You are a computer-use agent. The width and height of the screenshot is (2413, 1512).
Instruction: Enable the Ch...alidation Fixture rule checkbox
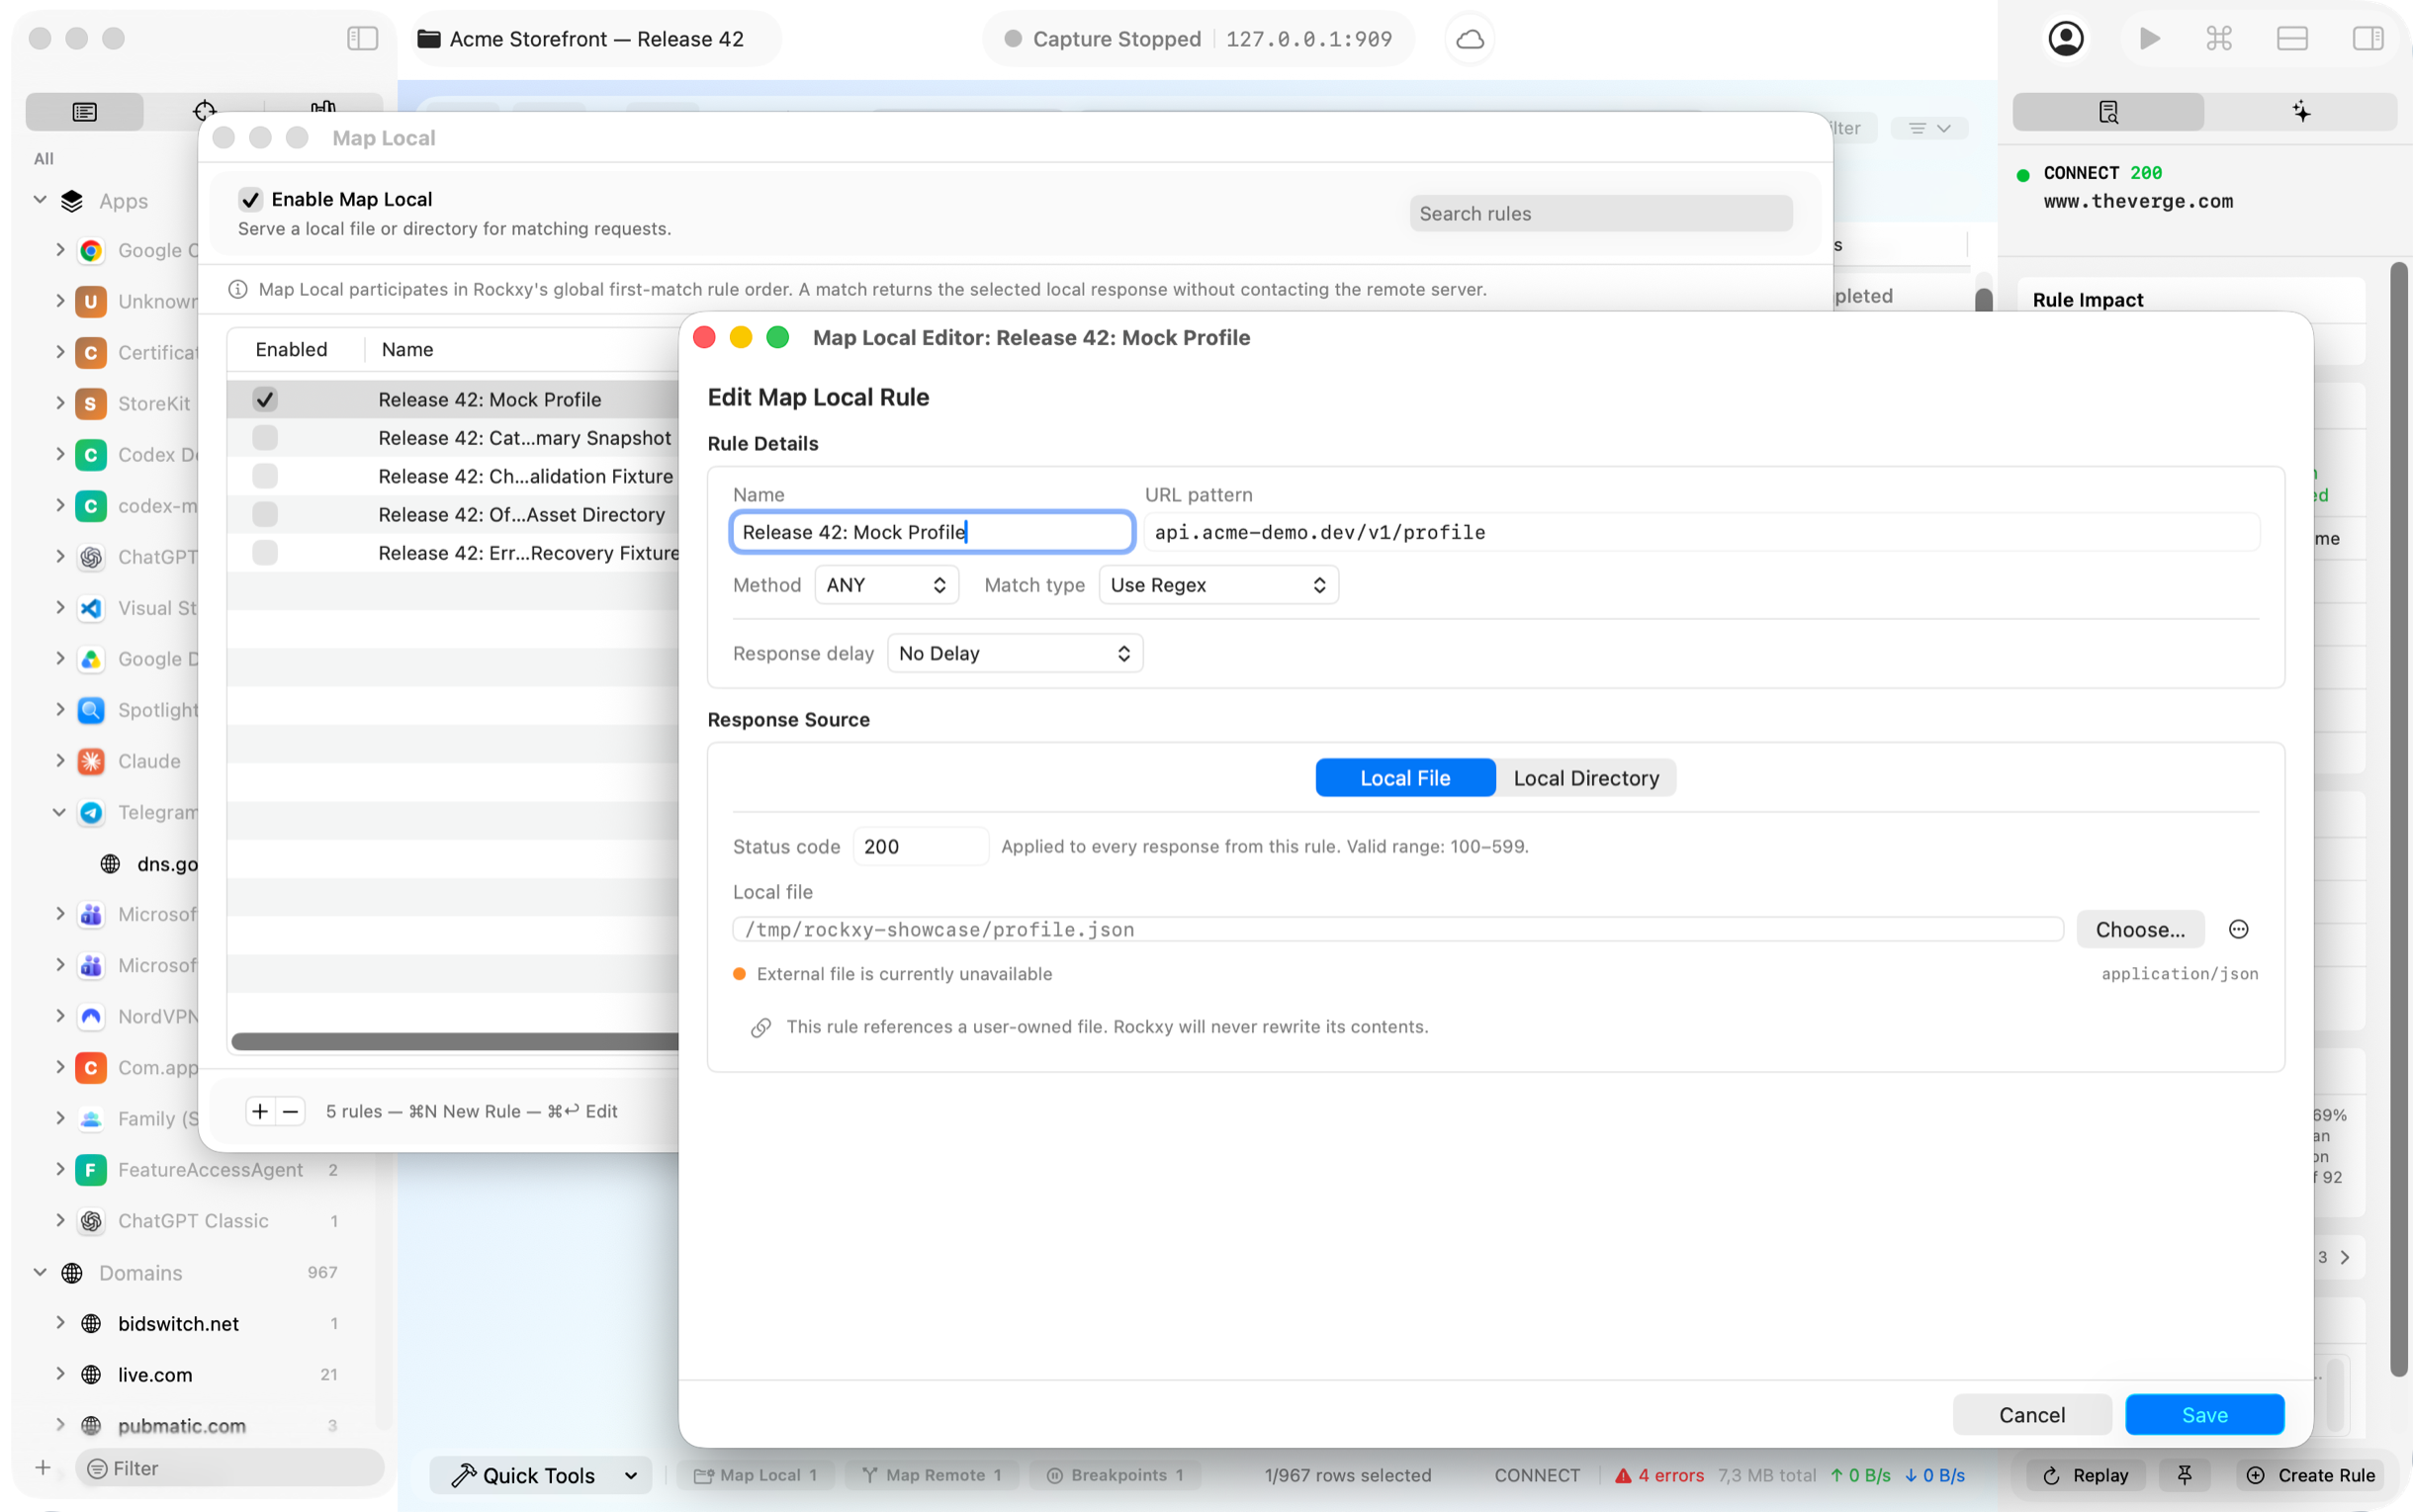pos(265,476)
